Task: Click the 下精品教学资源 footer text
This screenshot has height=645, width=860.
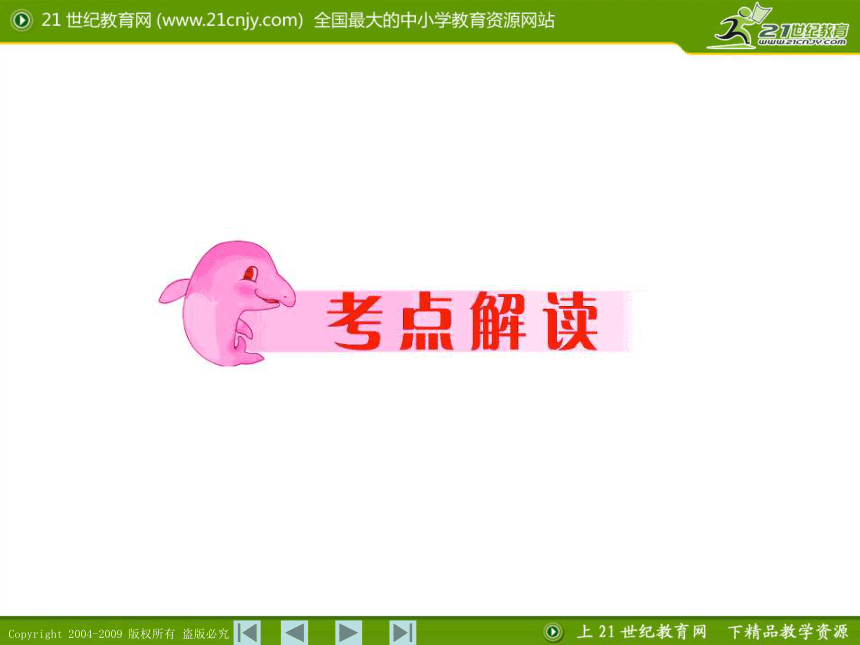Action: [x=788, y=632]
